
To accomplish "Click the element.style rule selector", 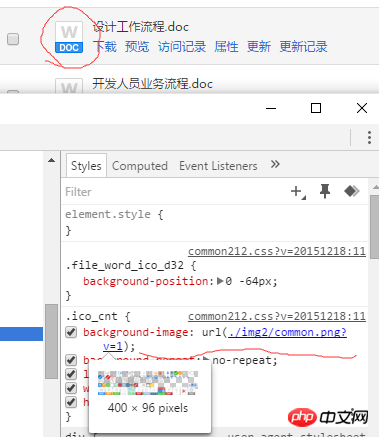I will click(108, 214).
